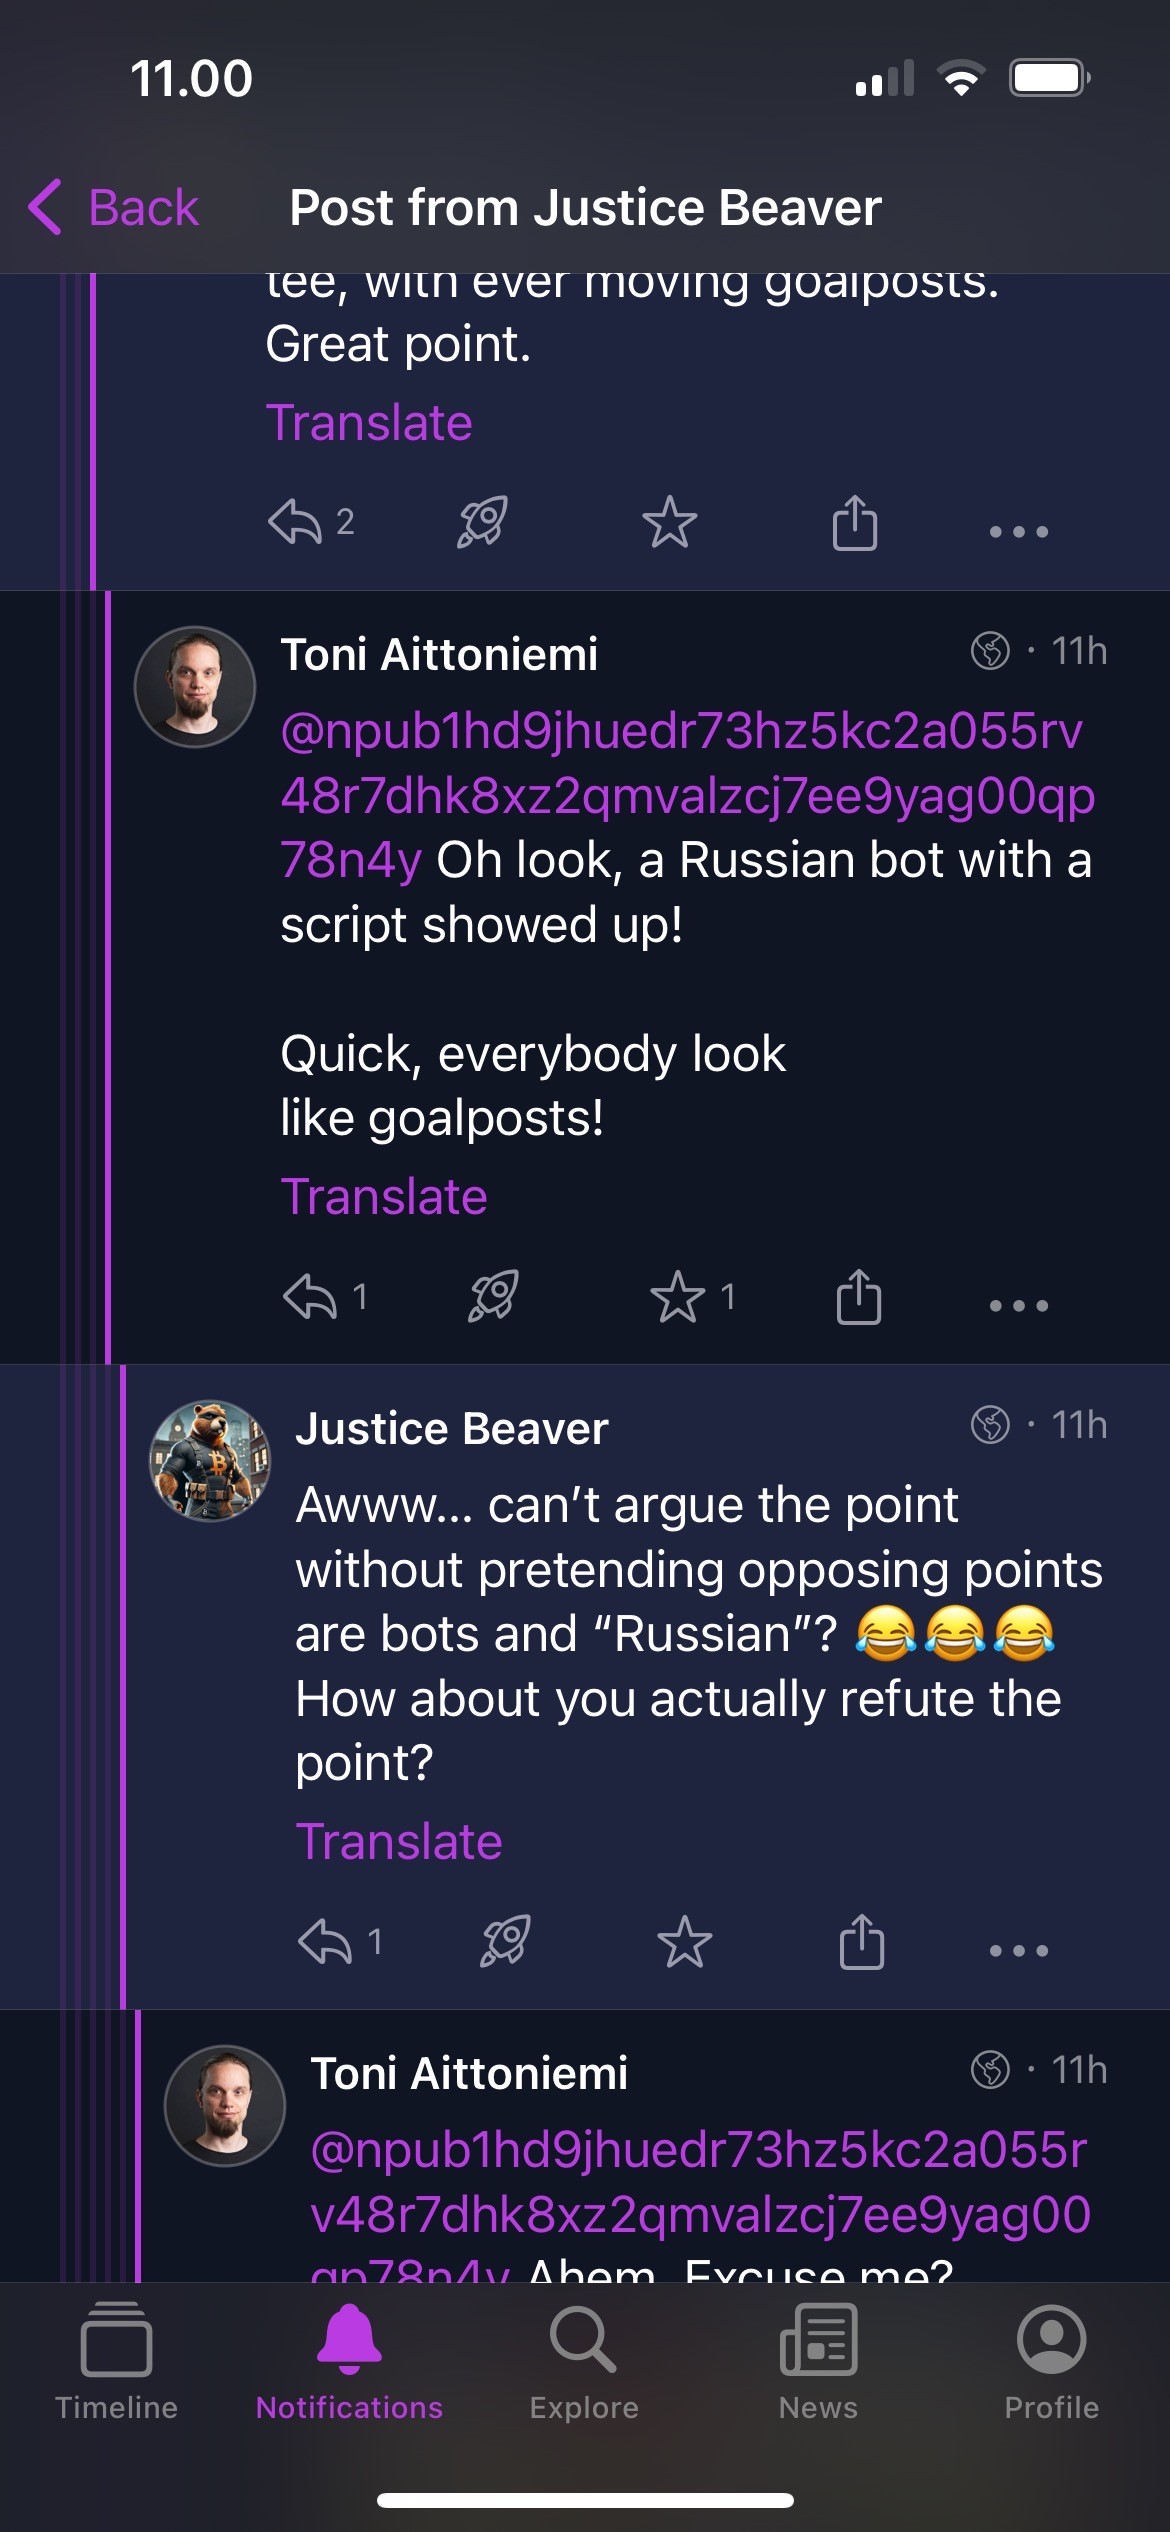Favorite the top 'Great point' post

click(x=669, y=522)
